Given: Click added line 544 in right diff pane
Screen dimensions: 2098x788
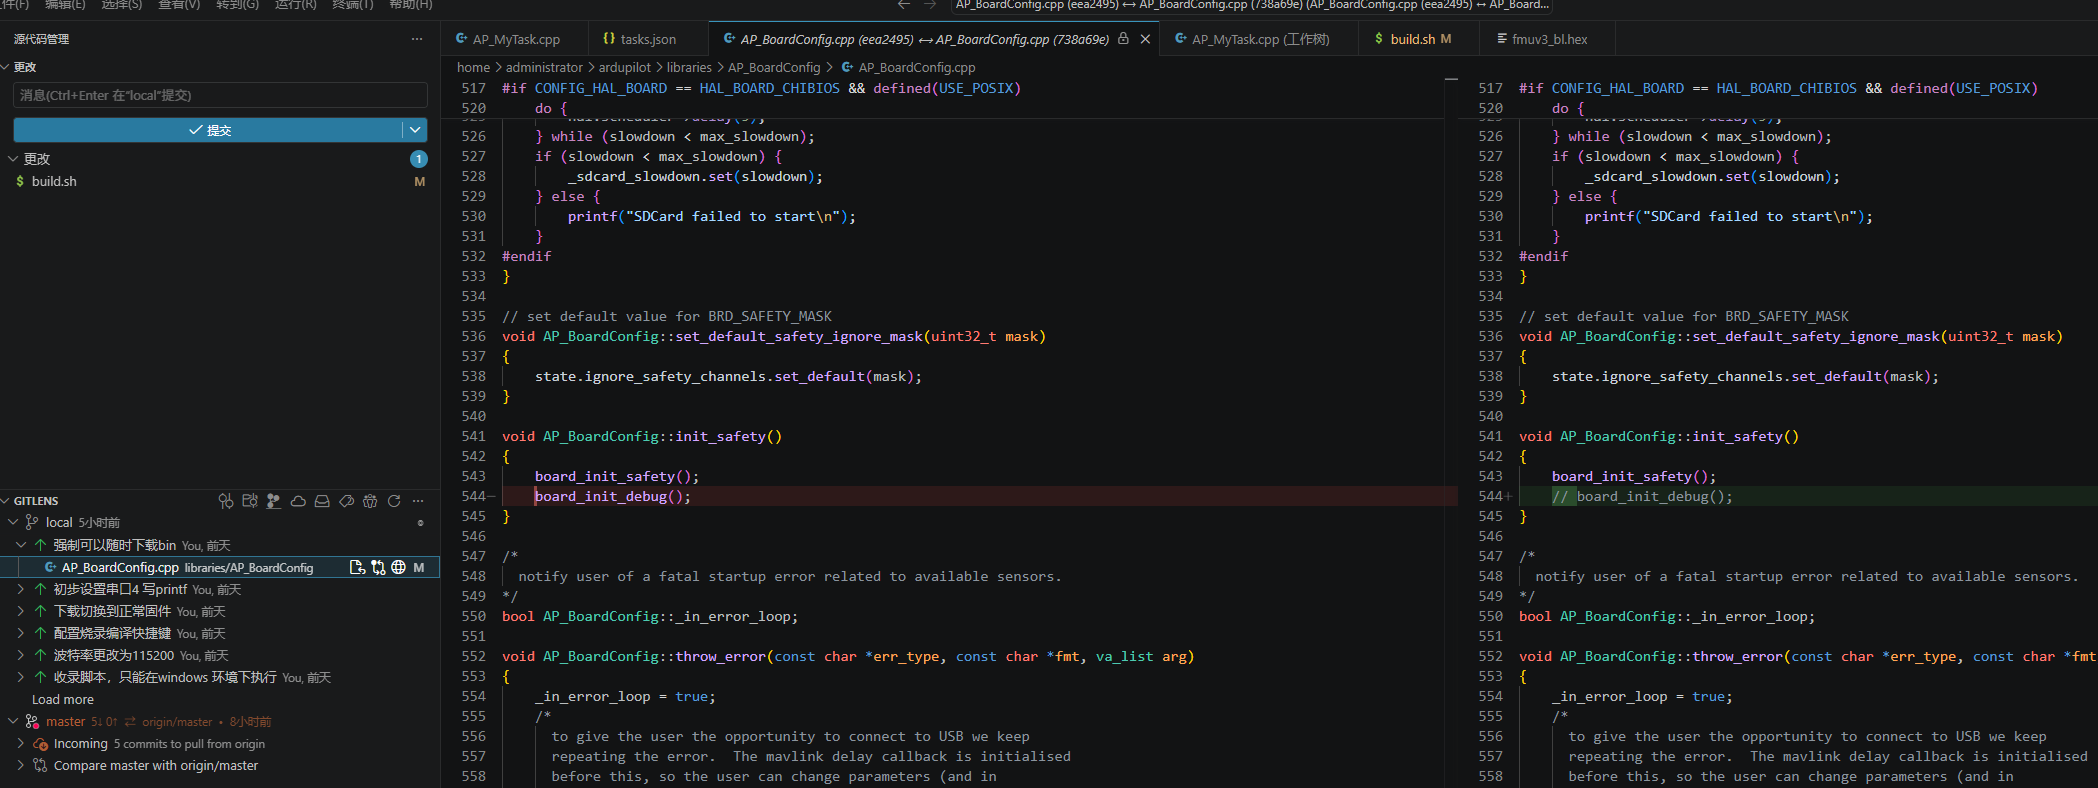Looking at the screenshot, I should click(x=1806, y=496).
